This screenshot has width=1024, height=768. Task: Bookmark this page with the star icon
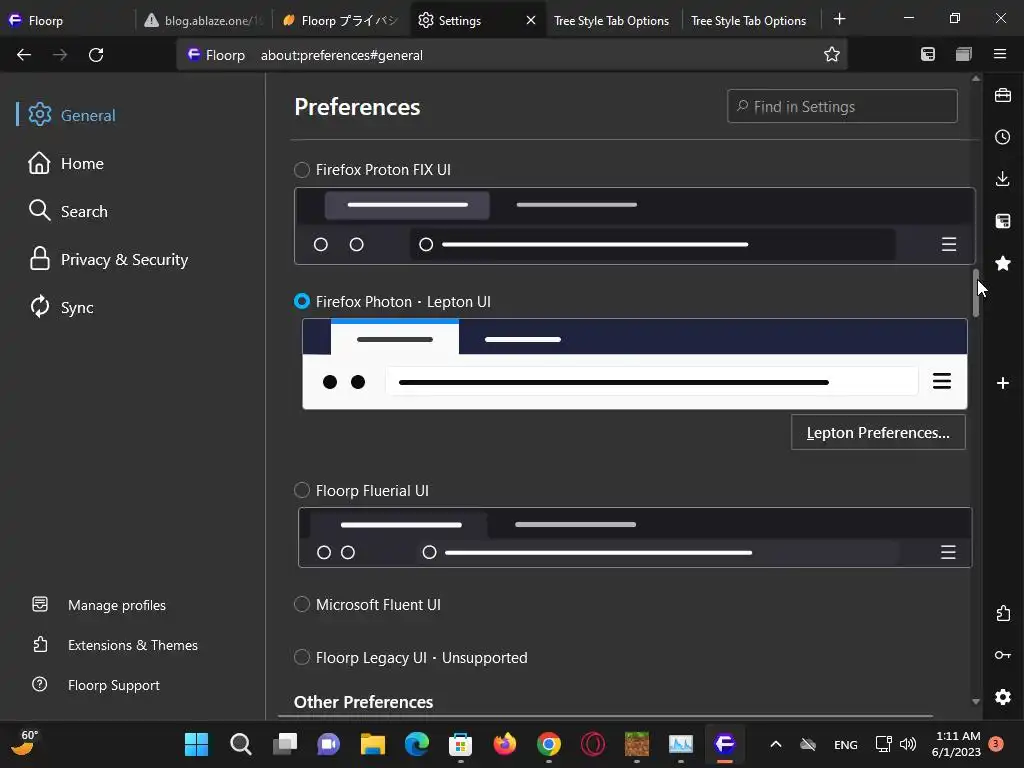pos(831,54)
